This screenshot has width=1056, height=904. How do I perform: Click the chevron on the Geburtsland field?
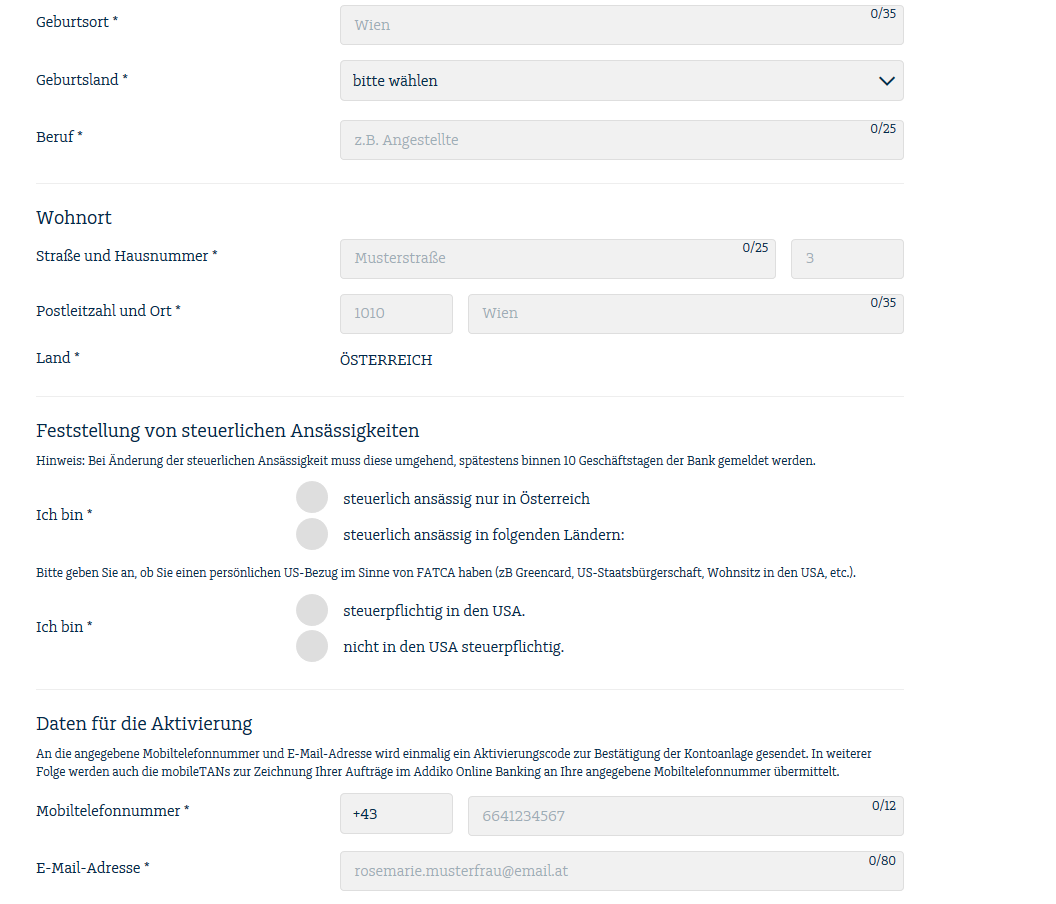(x=886, y=81)
